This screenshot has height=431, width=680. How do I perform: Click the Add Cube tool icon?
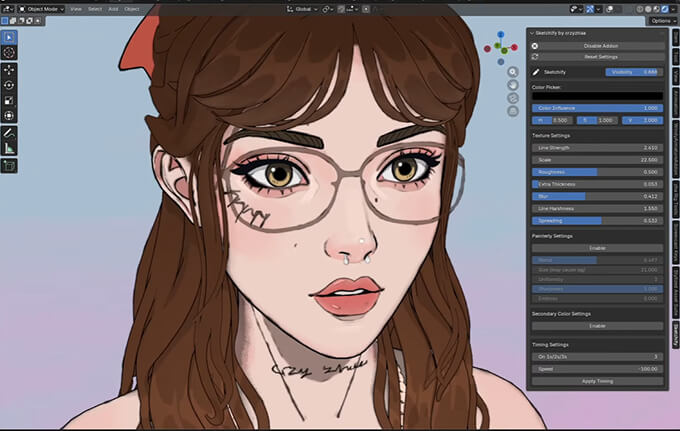[x=9, y=166]
